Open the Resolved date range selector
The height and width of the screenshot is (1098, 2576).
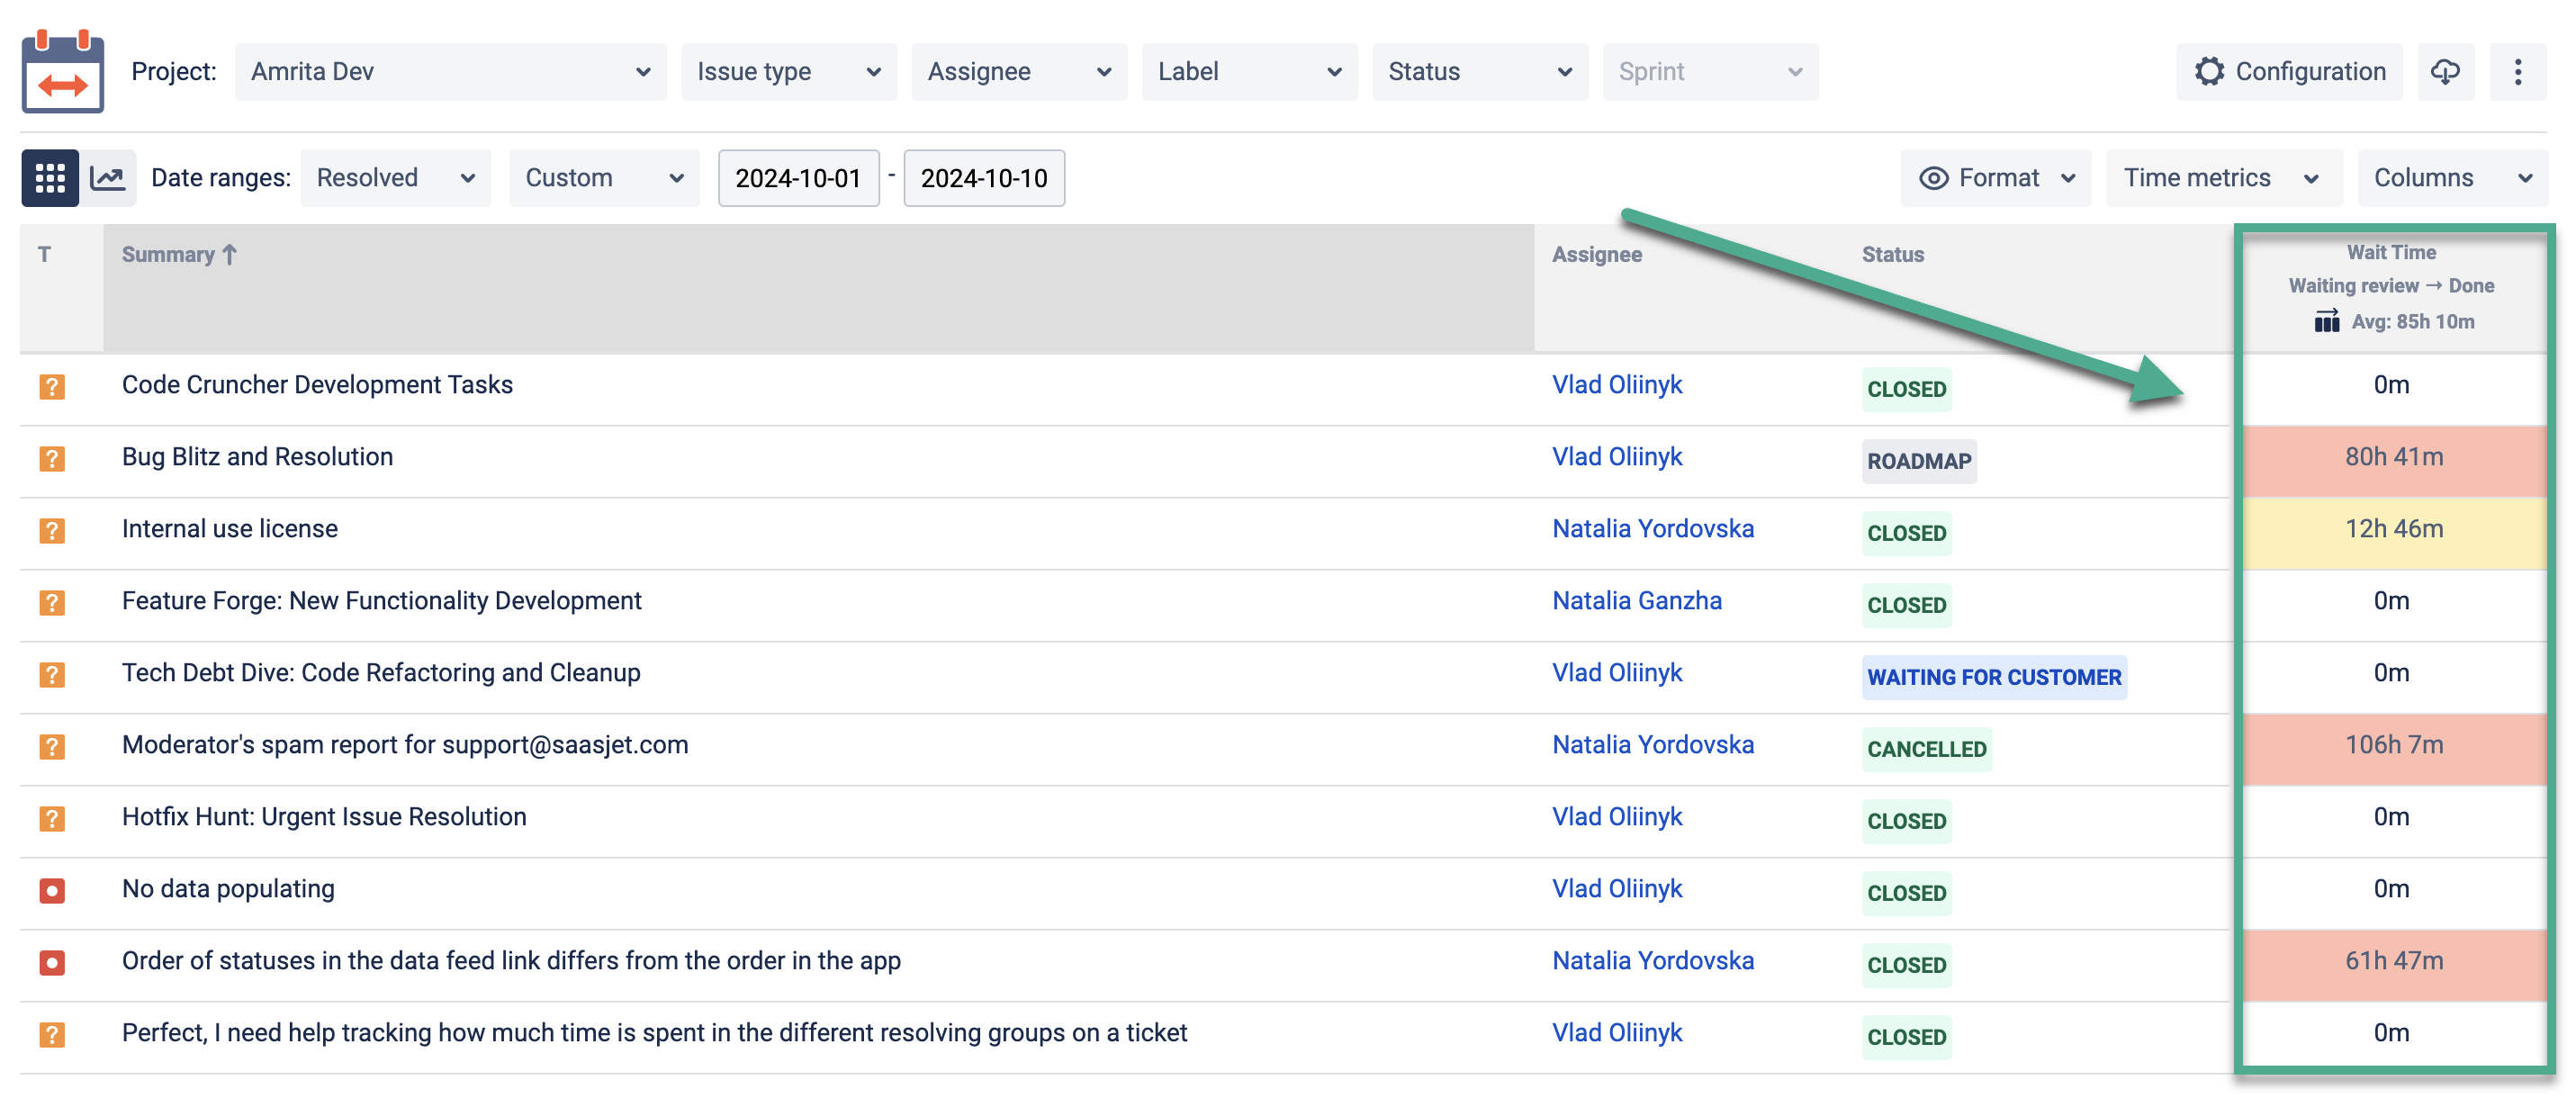pyautogui.click(x=395, y=178)
